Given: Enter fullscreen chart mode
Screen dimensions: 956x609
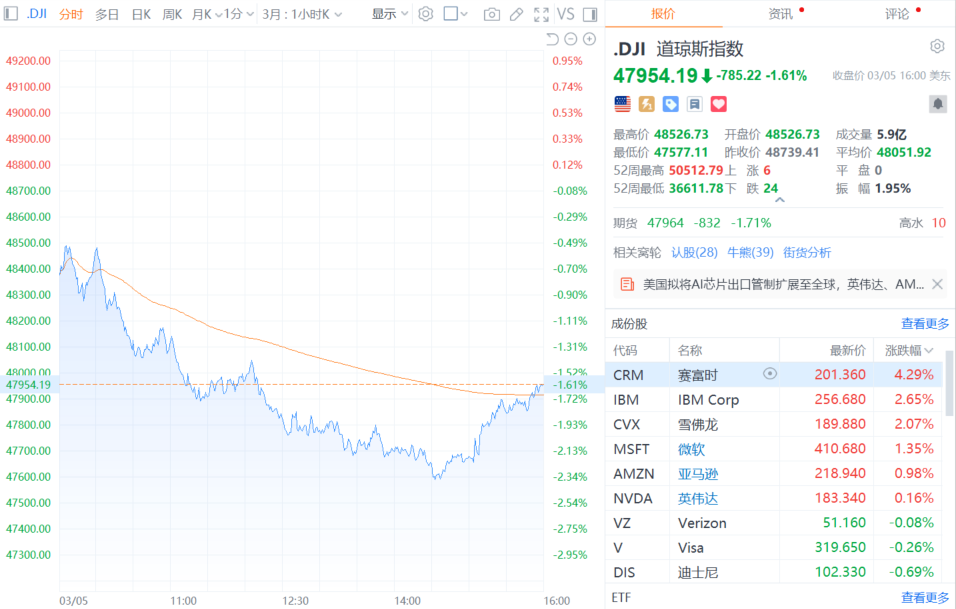Looking at the screenshot, I should point(541,14).
